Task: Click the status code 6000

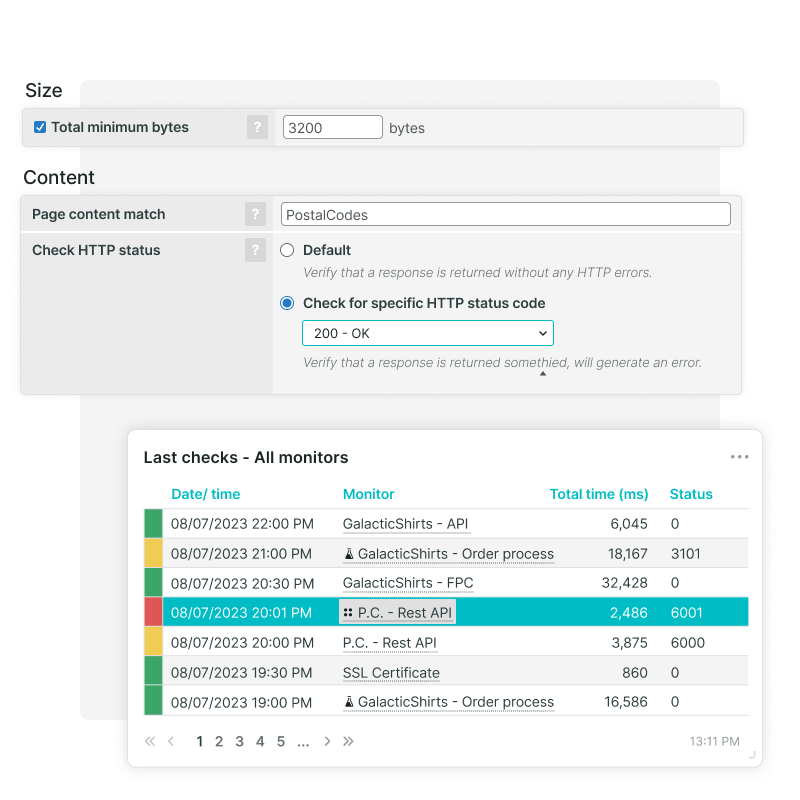Action: click(688, 643)
